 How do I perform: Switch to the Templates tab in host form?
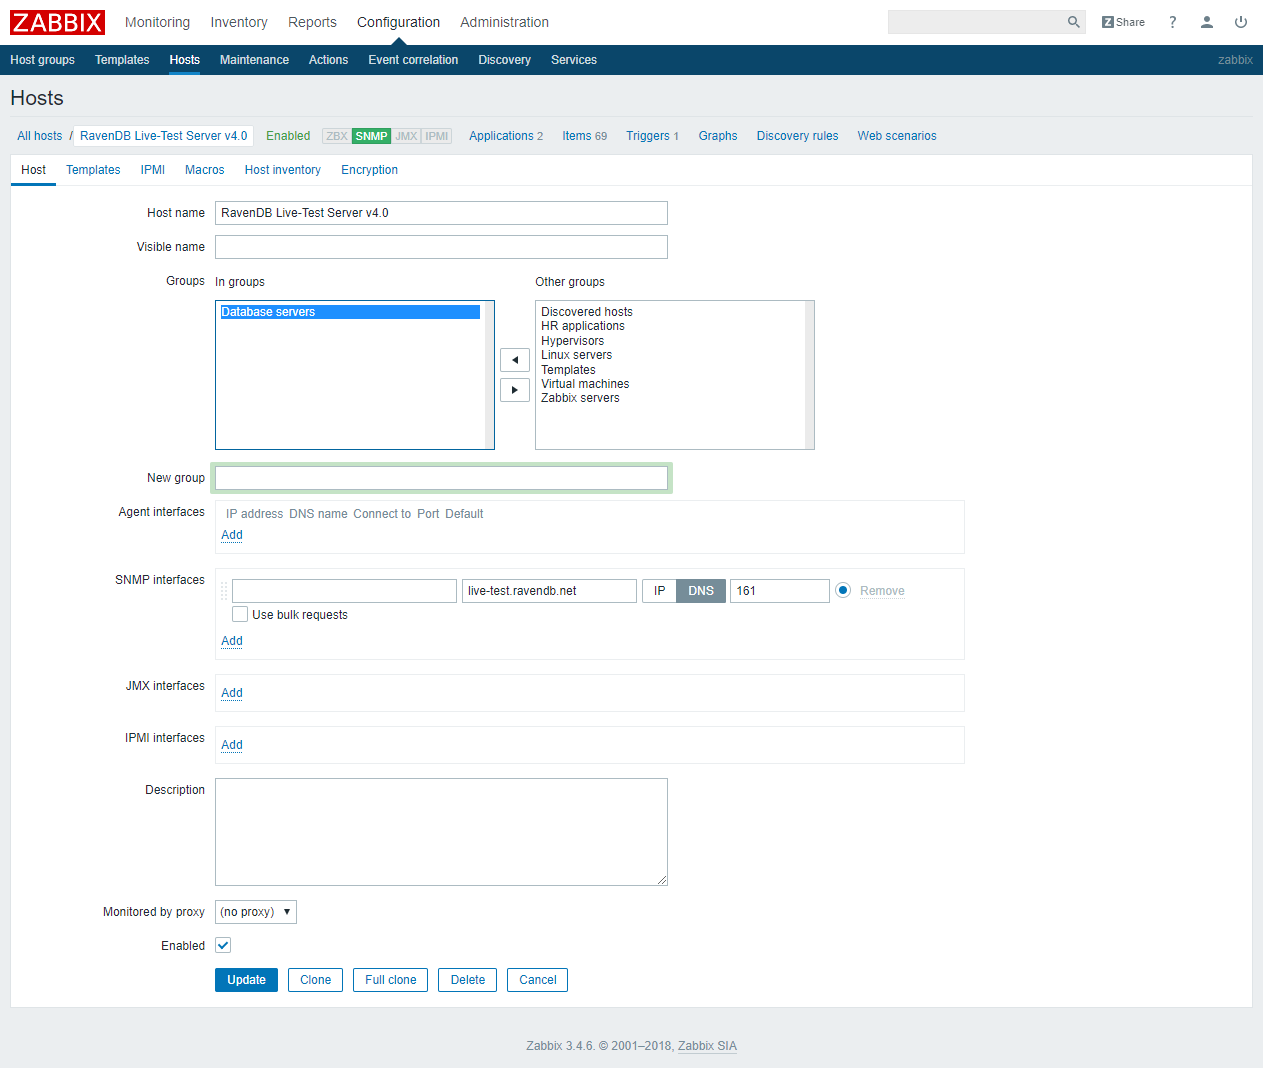[93, 170]
